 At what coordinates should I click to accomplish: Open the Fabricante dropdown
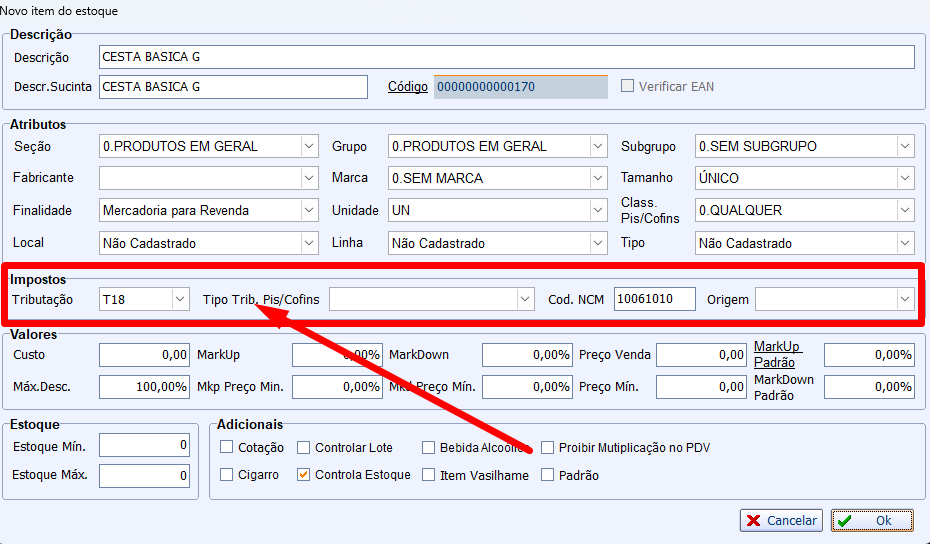pos(309,178)
